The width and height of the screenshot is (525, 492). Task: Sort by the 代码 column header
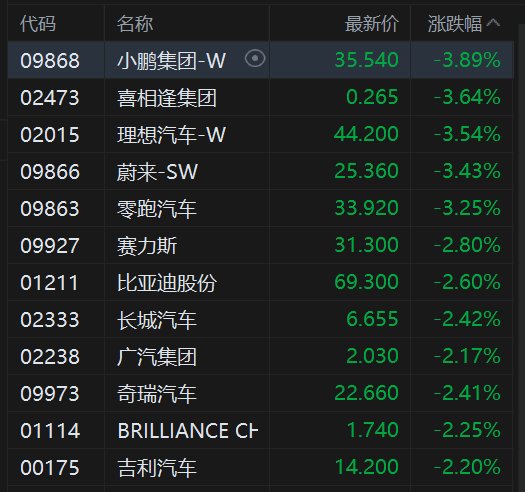click(x=38, y=24)
